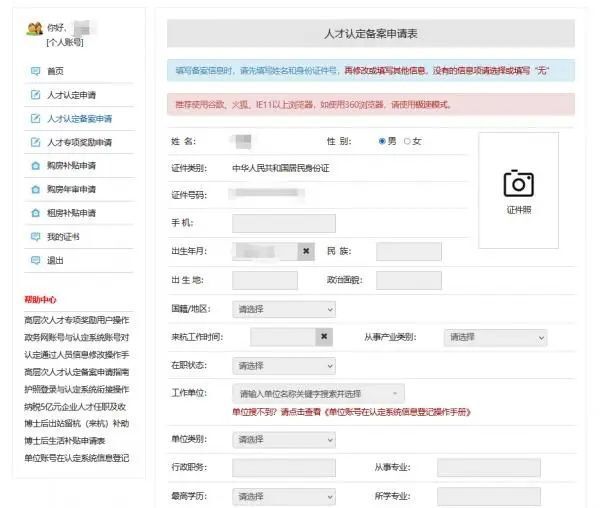Click the user avatar icon beside 你好

(x=35, y=29)
